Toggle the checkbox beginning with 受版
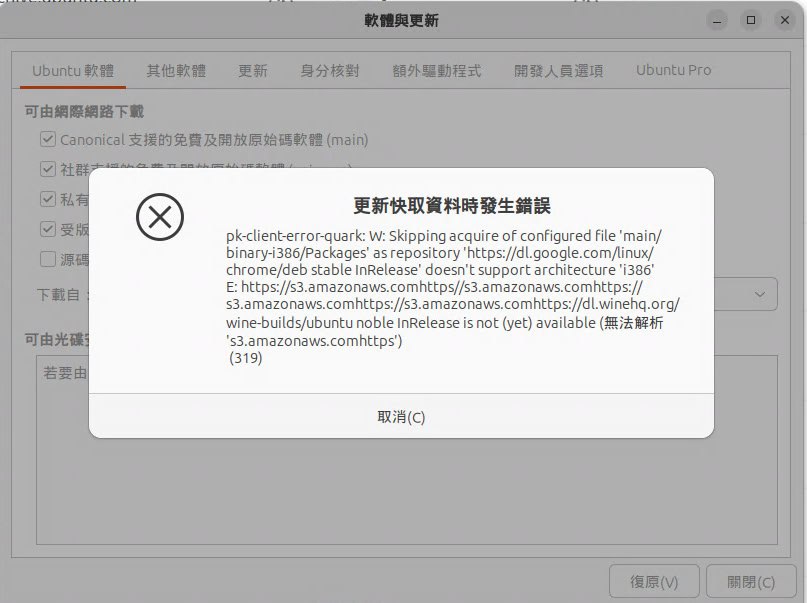Viewport: 807px width, 603px height. click(x=48, y=229)
